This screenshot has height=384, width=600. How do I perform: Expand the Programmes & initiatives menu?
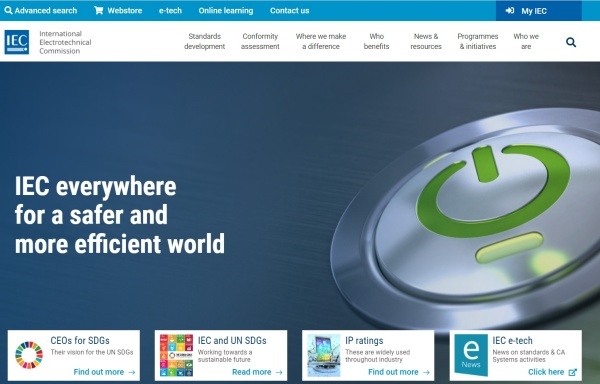point(478,41)
